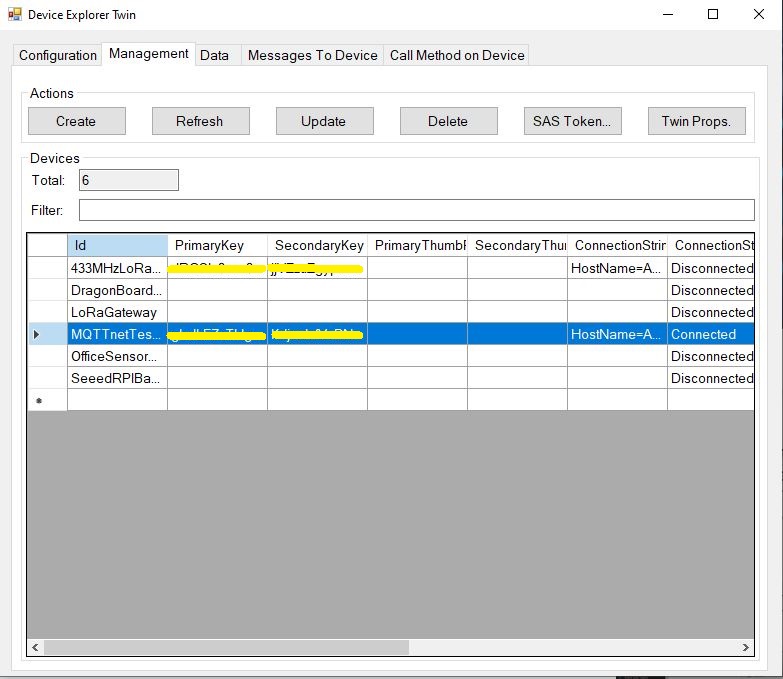The height and width of the screenshot is (679, 783).
Task: Open the Data tab
Action: pyautogui.click(x=214, y=55)
